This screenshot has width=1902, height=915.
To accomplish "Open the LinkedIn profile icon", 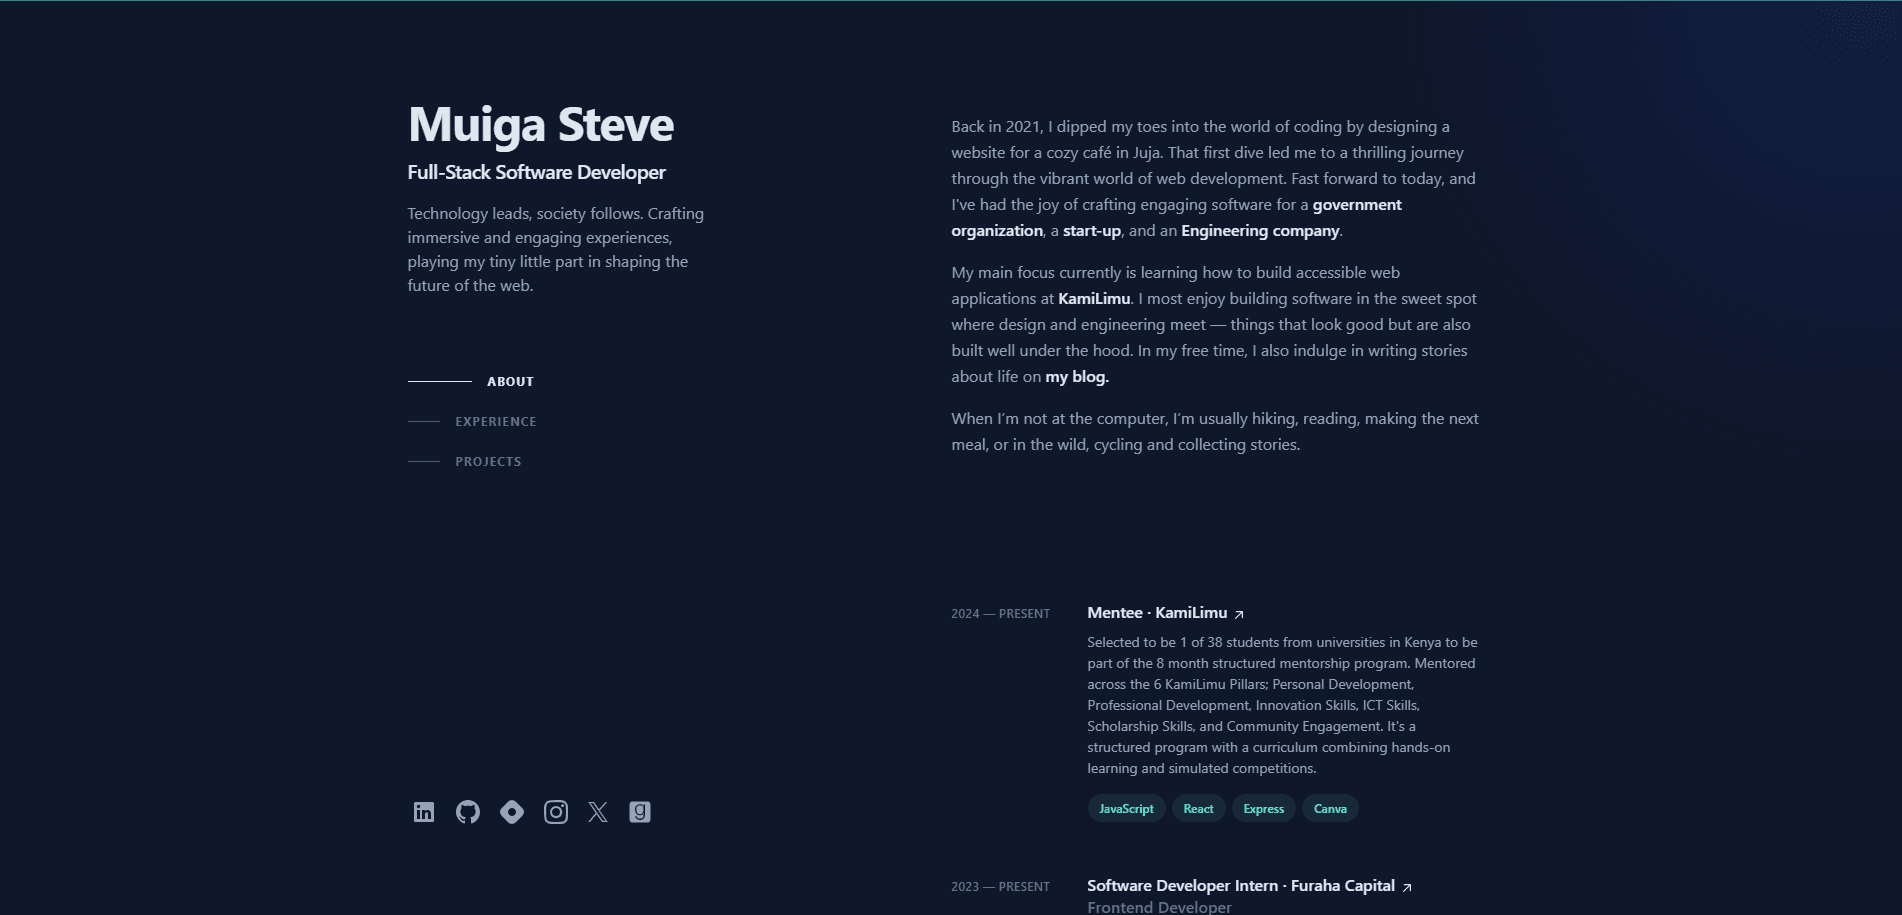I will click(424, 812).
